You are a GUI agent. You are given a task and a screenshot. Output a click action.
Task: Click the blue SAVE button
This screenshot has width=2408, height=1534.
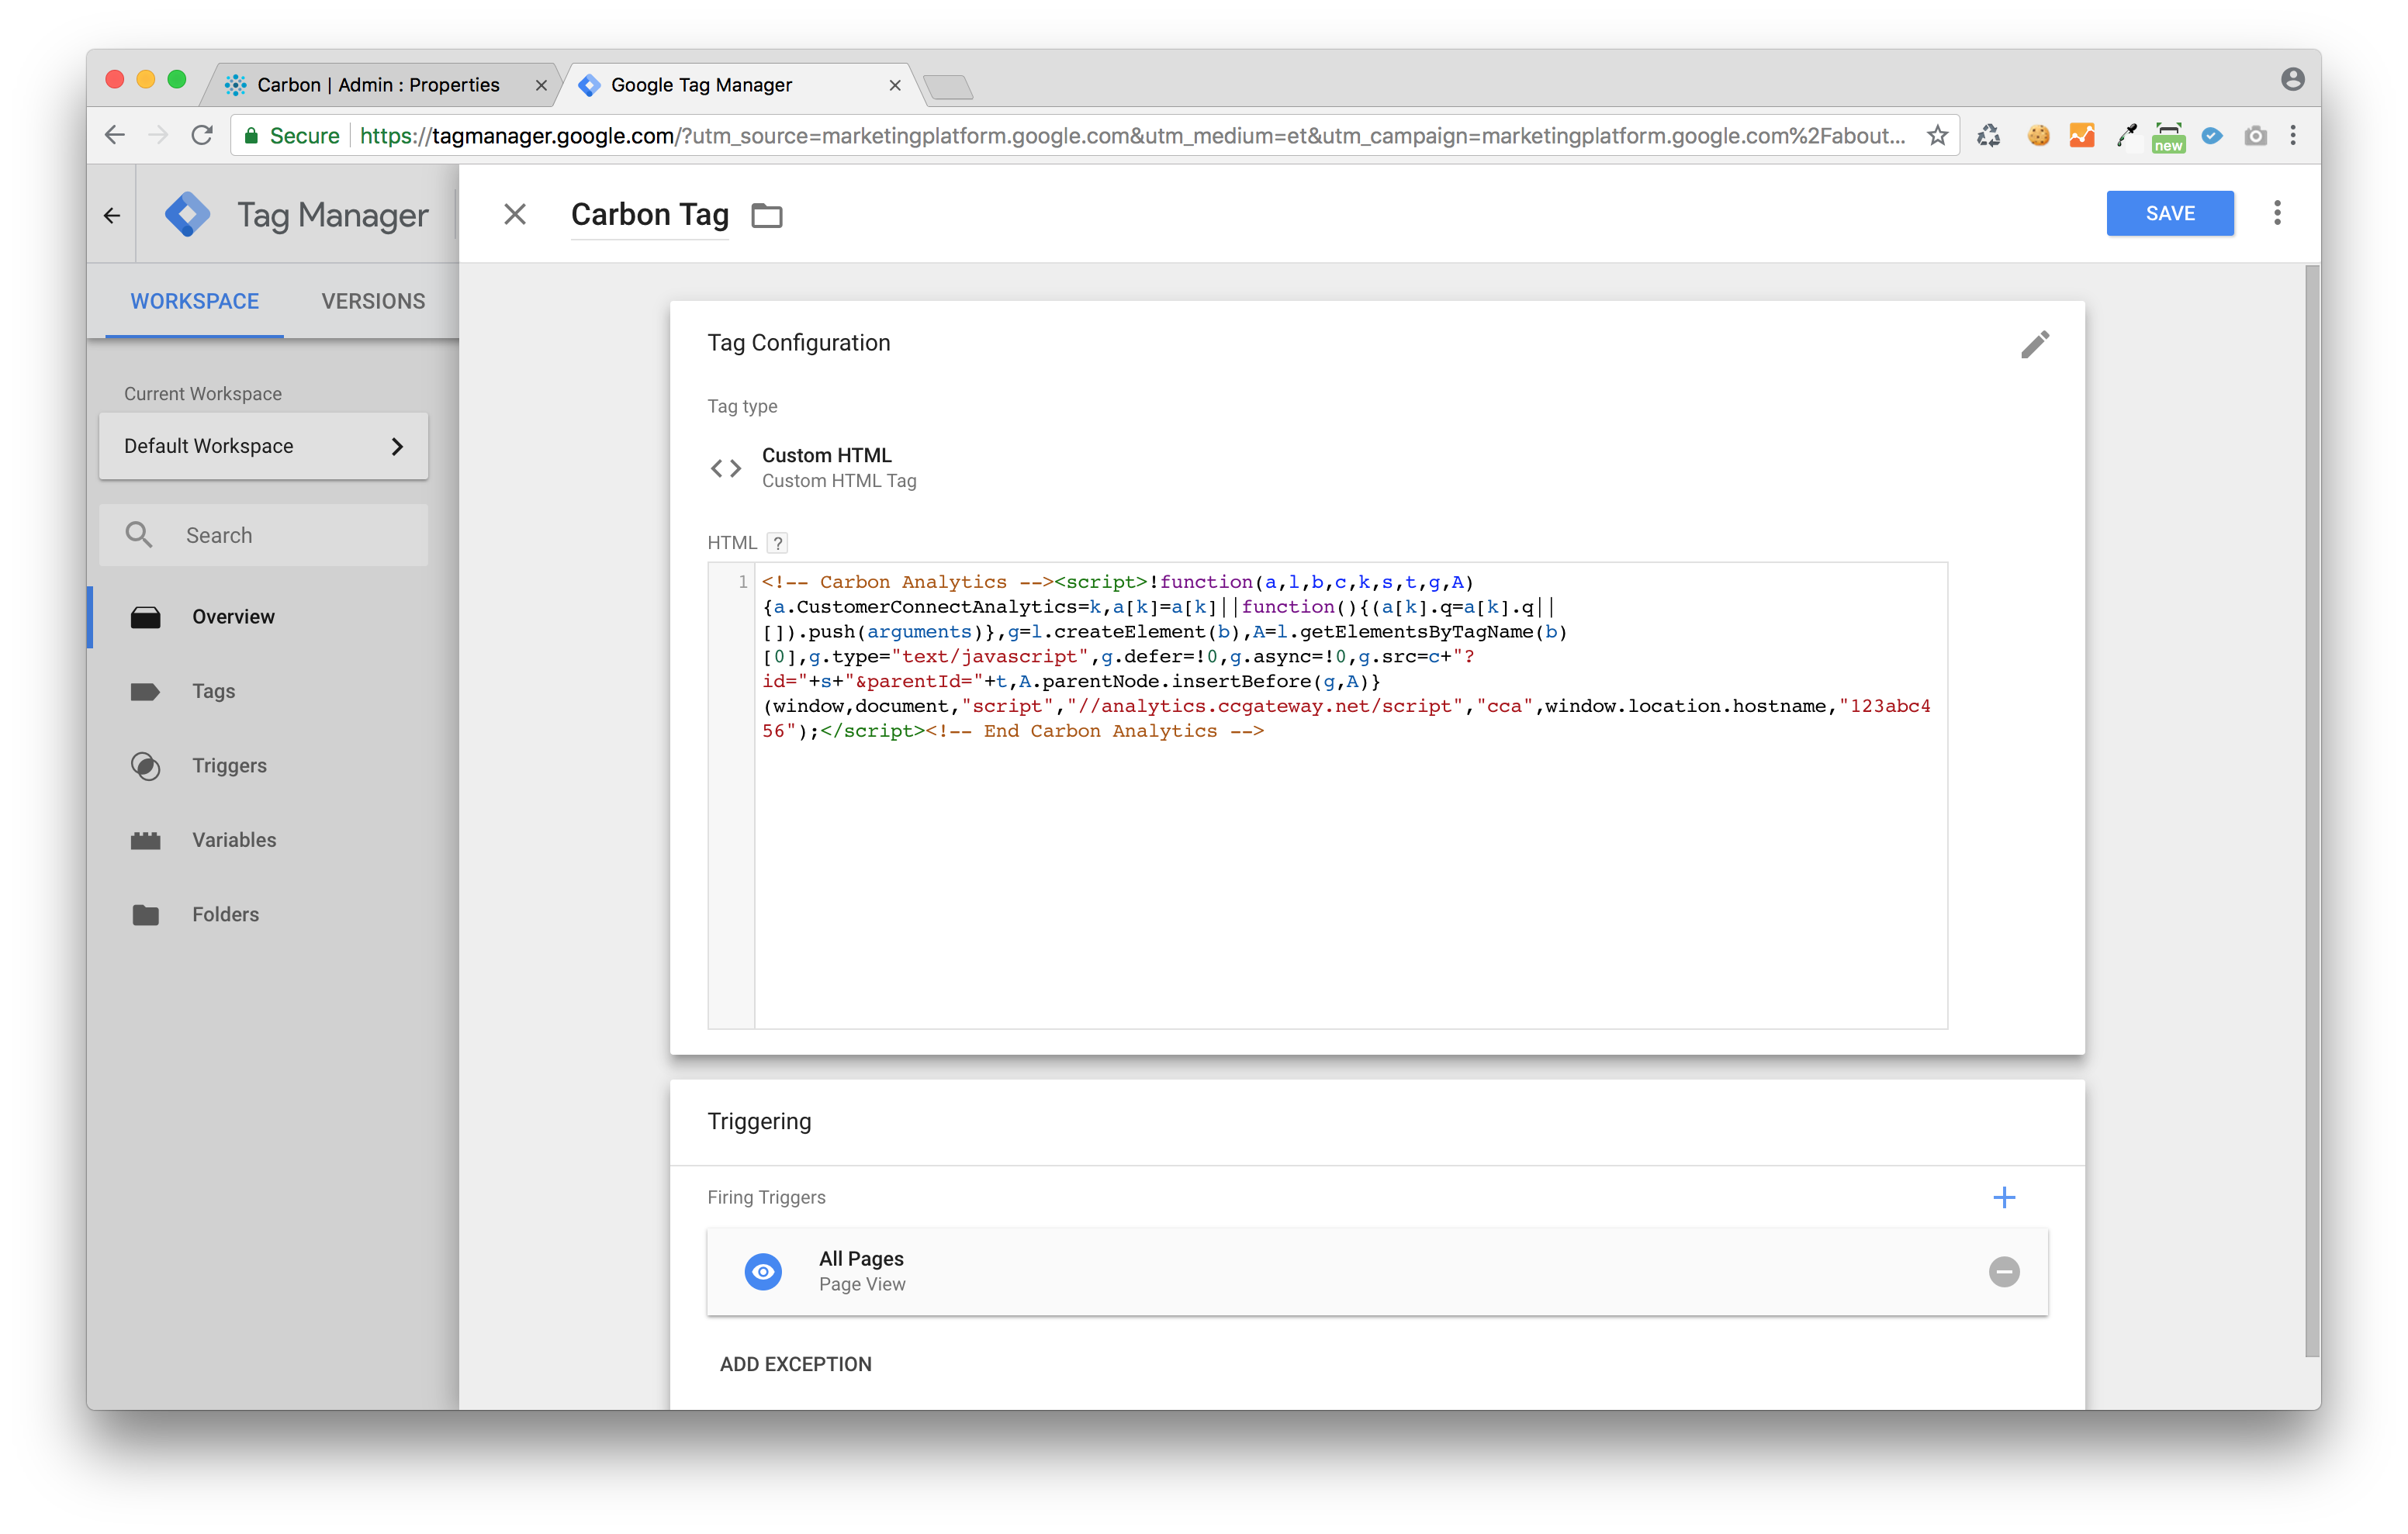[2169, 213]
